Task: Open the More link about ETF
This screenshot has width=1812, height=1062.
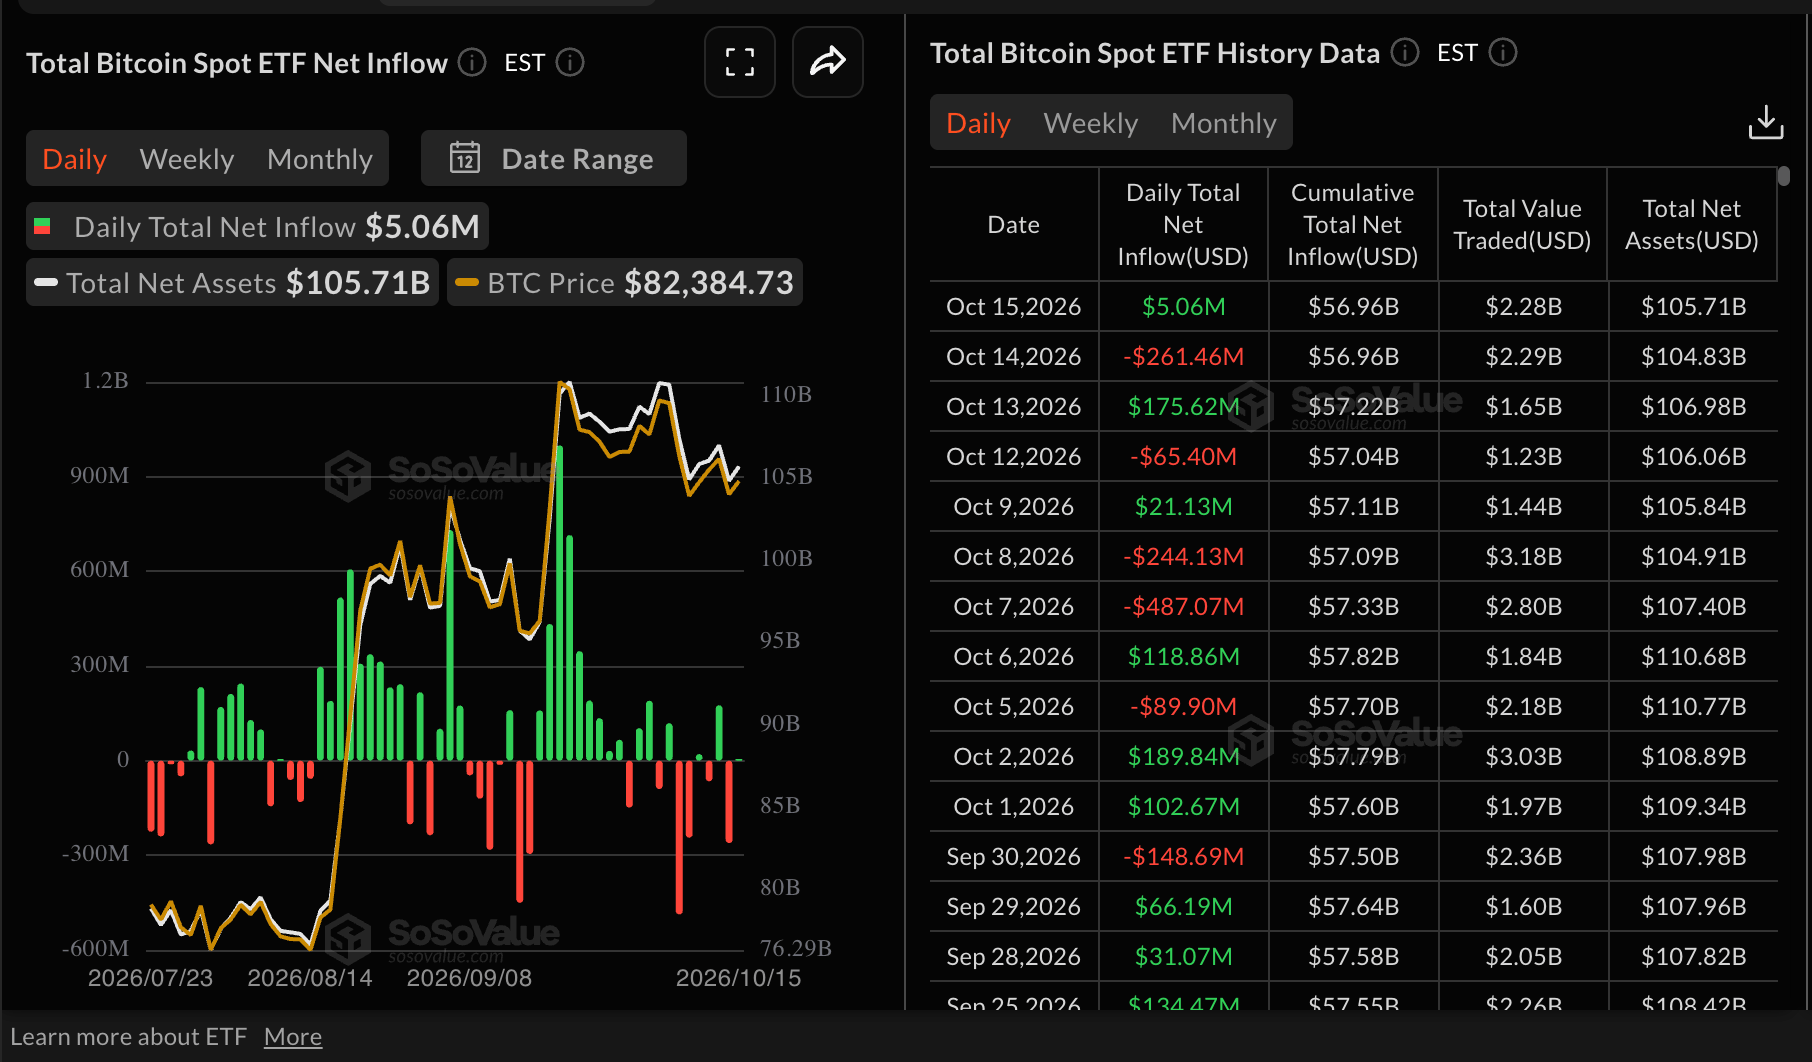Action: click(293, 1037)
